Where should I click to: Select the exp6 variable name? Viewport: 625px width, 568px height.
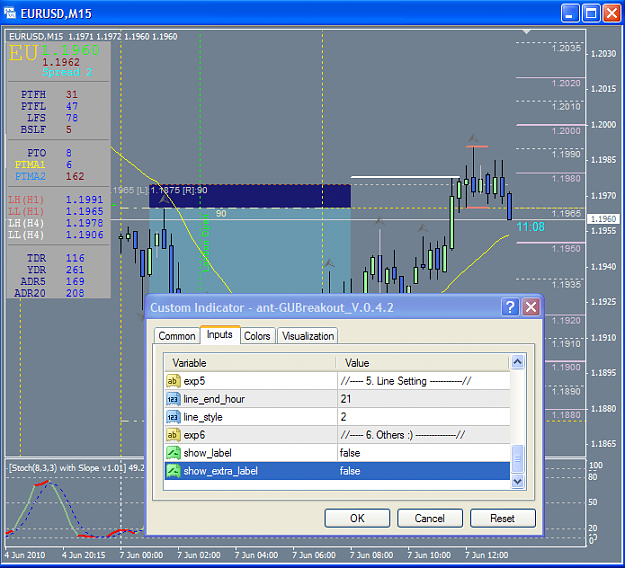(194, 435)
